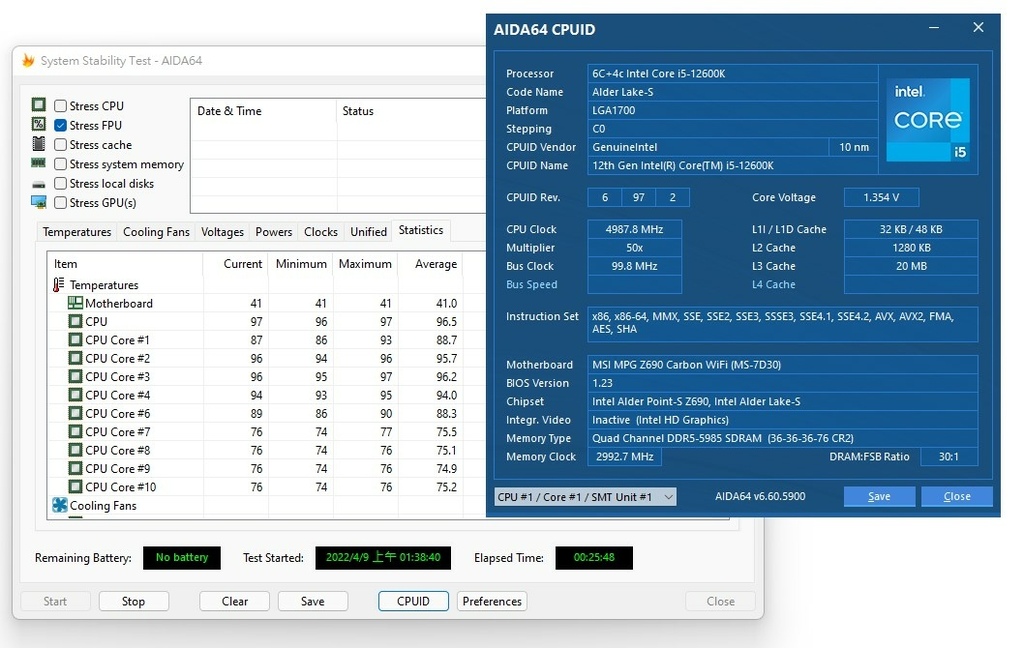Select the Statistics tab
This screenshot has height=648, width=1024.
pos(421,230)
